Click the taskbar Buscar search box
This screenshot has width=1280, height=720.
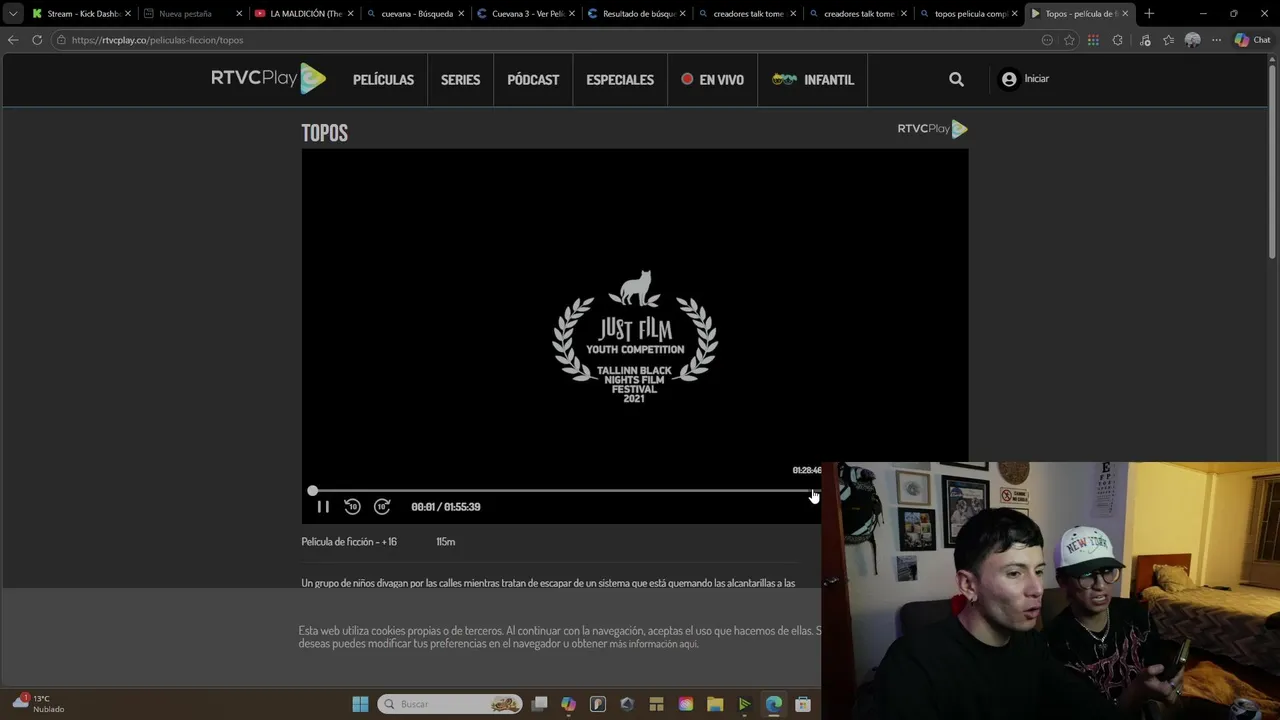click(450, 704)
